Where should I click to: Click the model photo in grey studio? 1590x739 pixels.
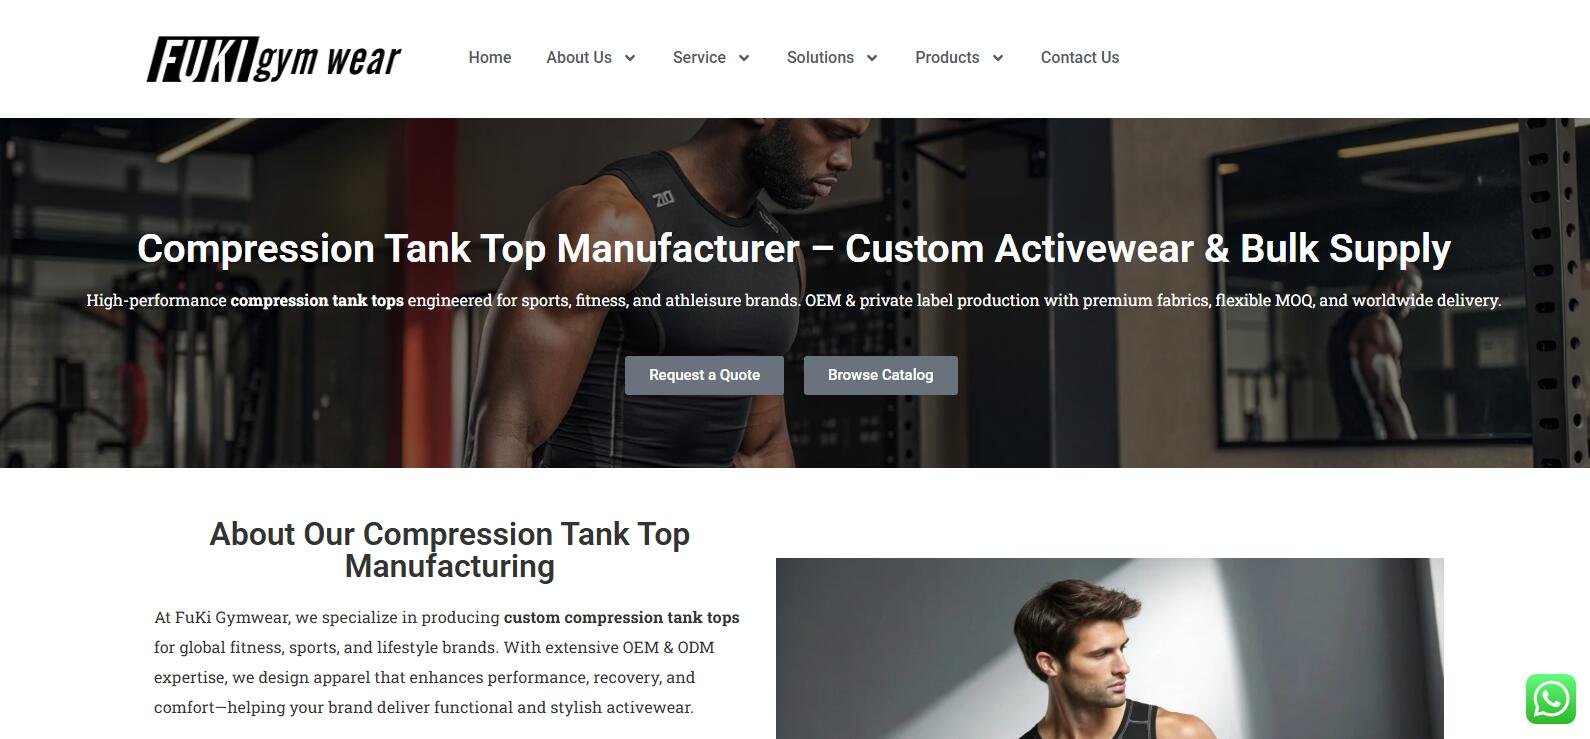point(1110,648)
